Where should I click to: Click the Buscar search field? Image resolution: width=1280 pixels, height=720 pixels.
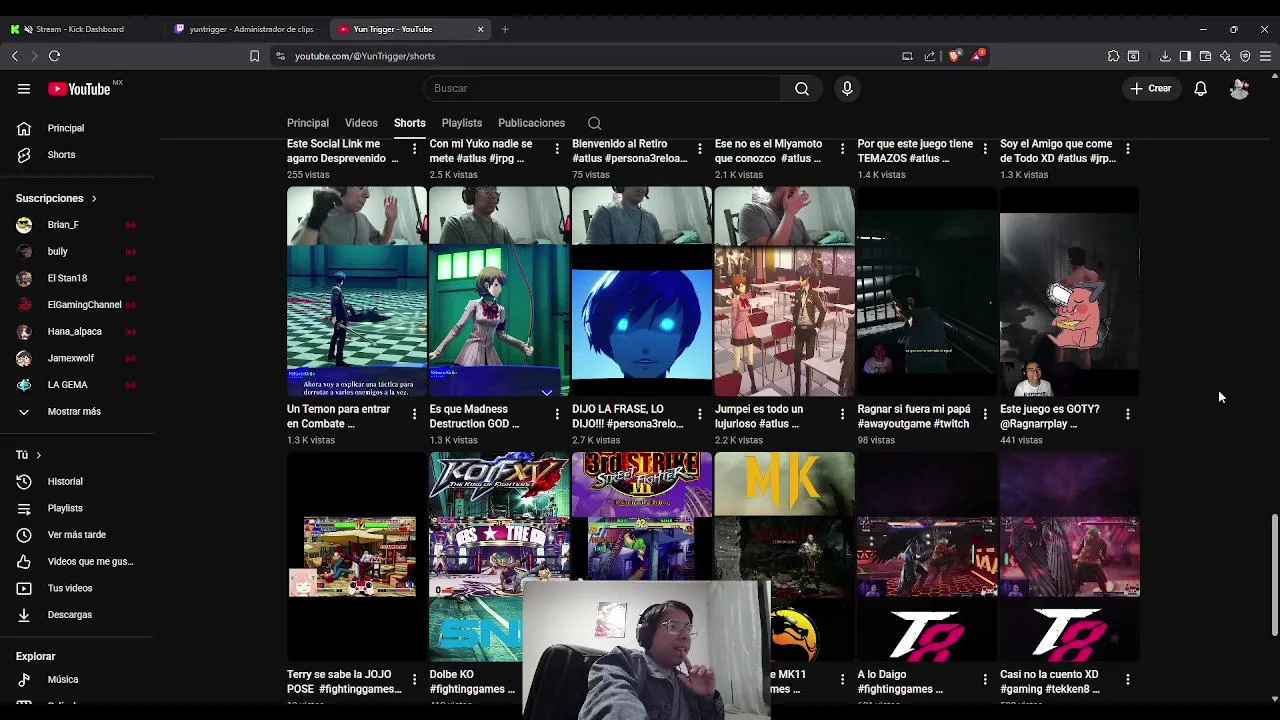pyautogui.click(x=603, y=89)
